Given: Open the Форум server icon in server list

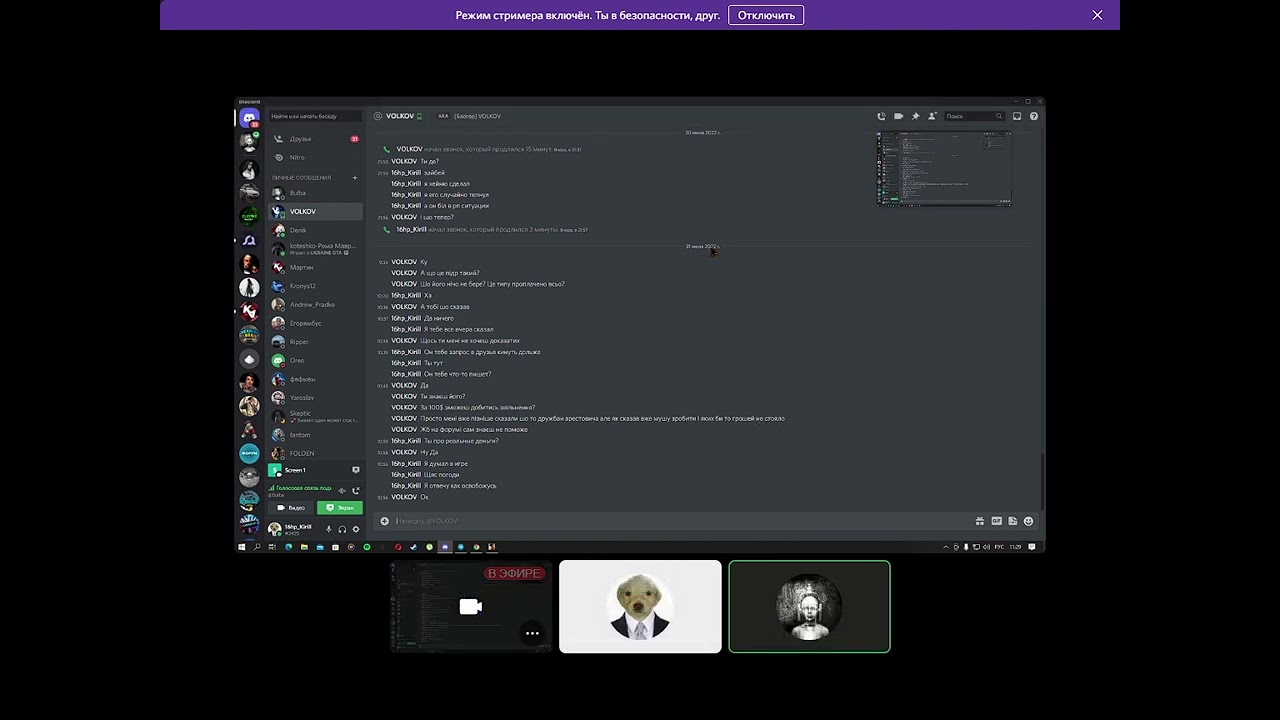Looking at the screenshot, I should (x=249, y=453).
